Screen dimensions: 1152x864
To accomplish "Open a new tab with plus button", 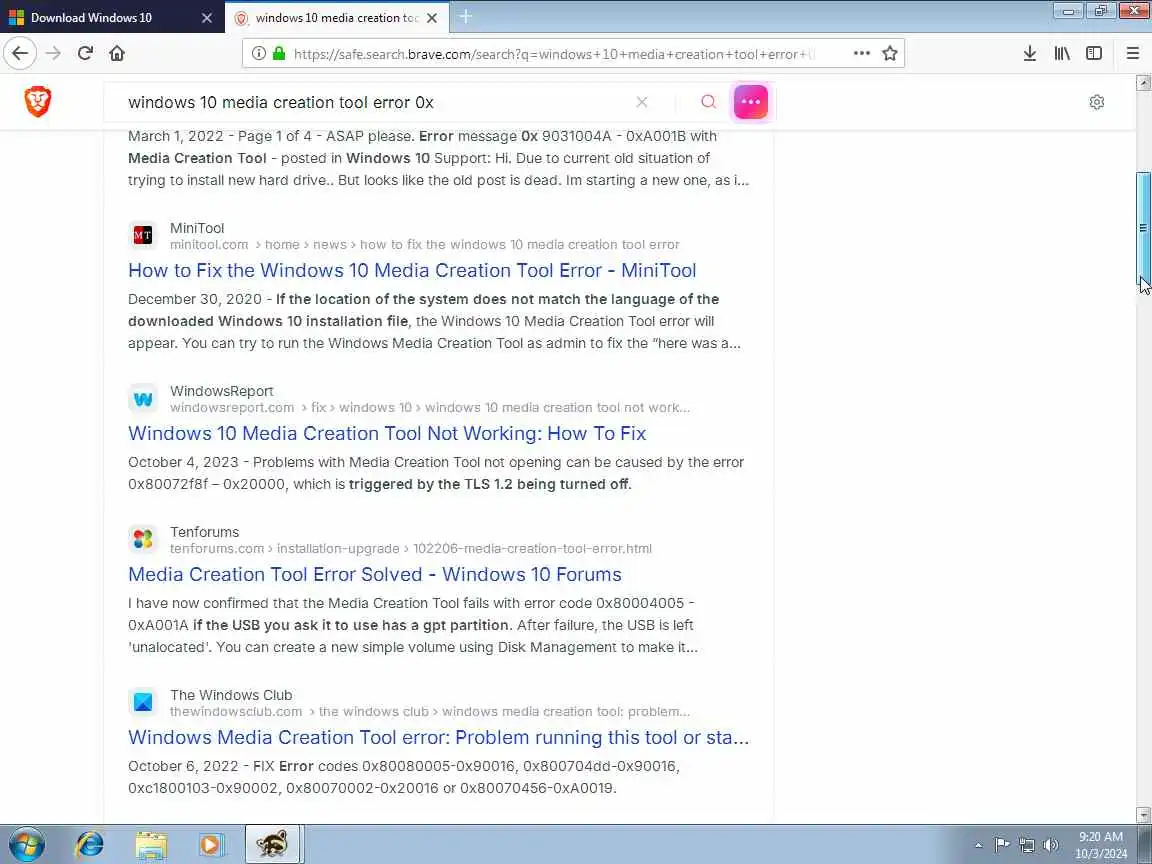I will pyautogui.click(x=466, y=17).
